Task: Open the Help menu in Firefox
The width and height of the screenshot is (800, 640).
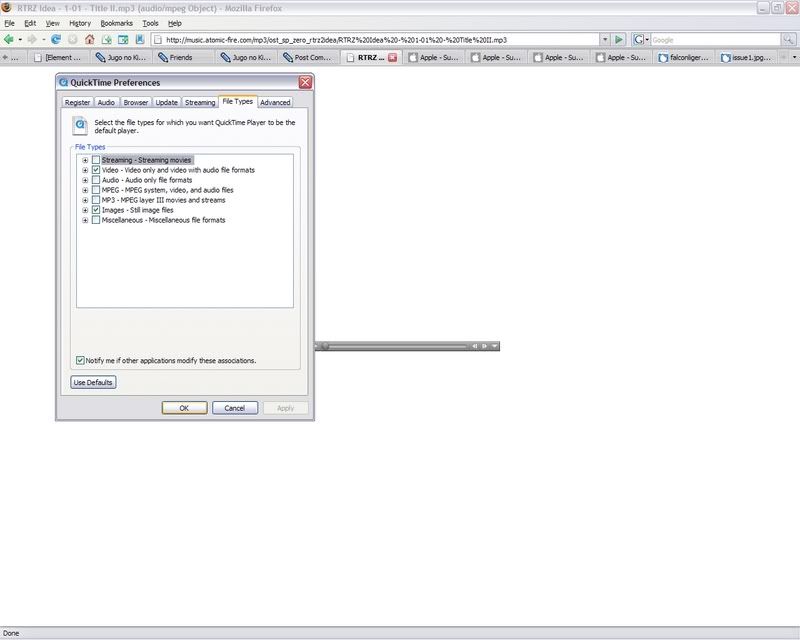Action: (x=174, y=23)
